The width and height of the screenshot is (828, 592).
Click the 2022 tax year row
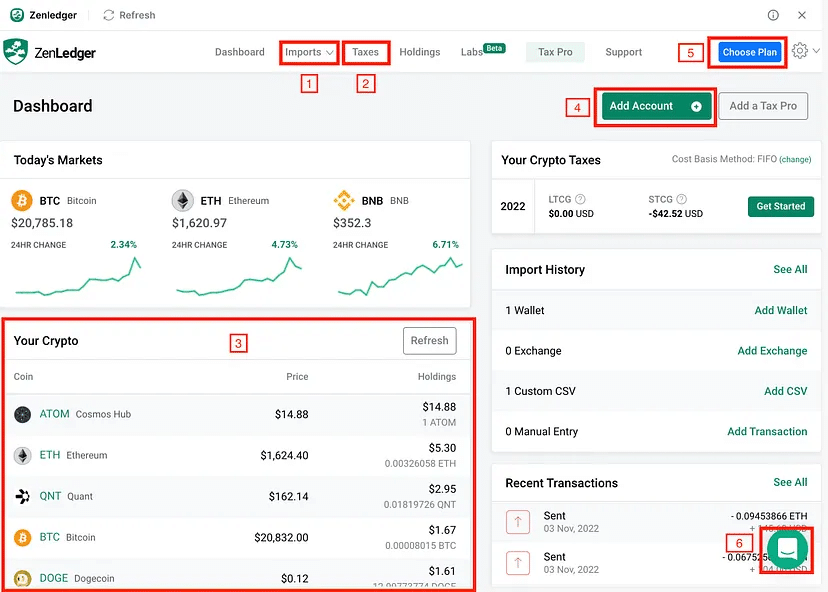512,206
